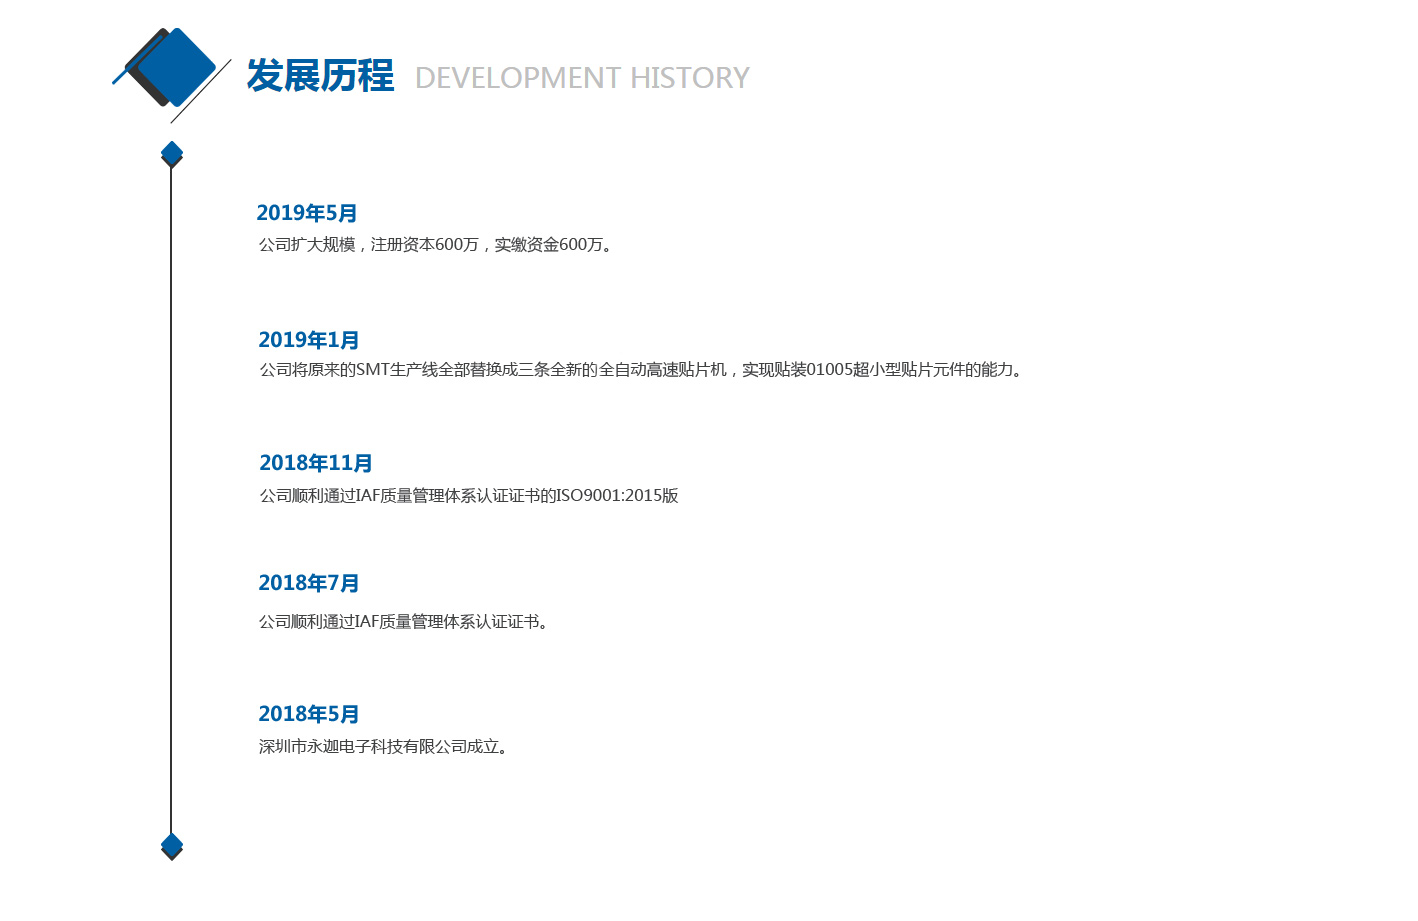
Task: Click the 发展历程 heading
Action: 320,76
